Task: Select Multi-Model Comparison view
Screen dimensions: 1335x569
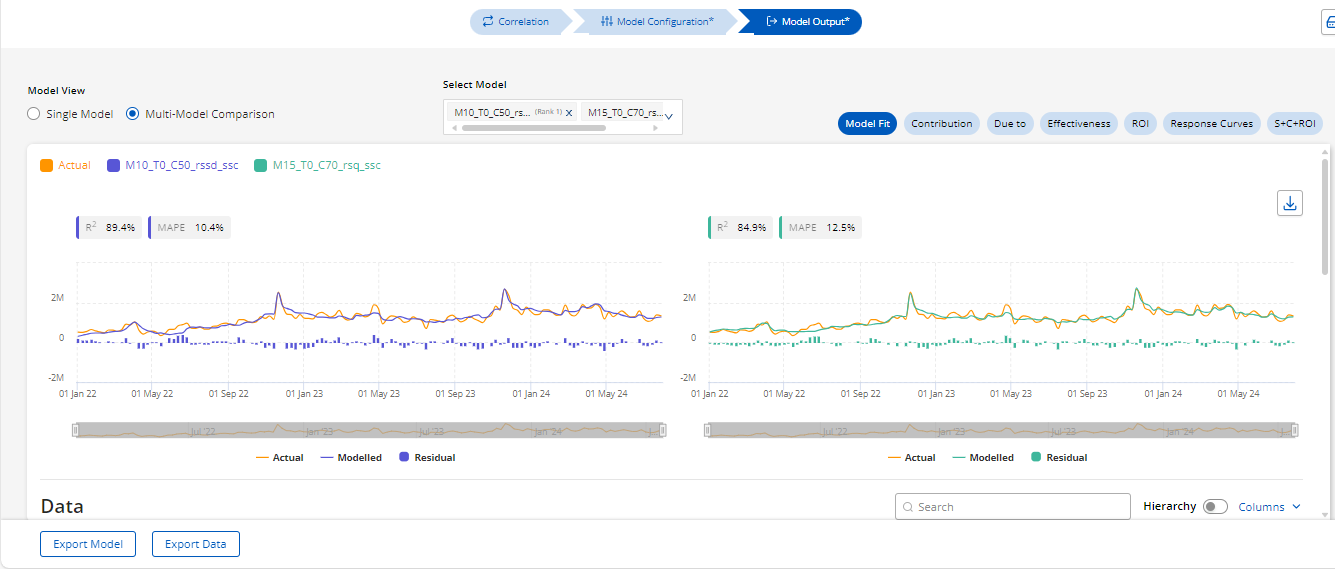Action: click(133, 114)
